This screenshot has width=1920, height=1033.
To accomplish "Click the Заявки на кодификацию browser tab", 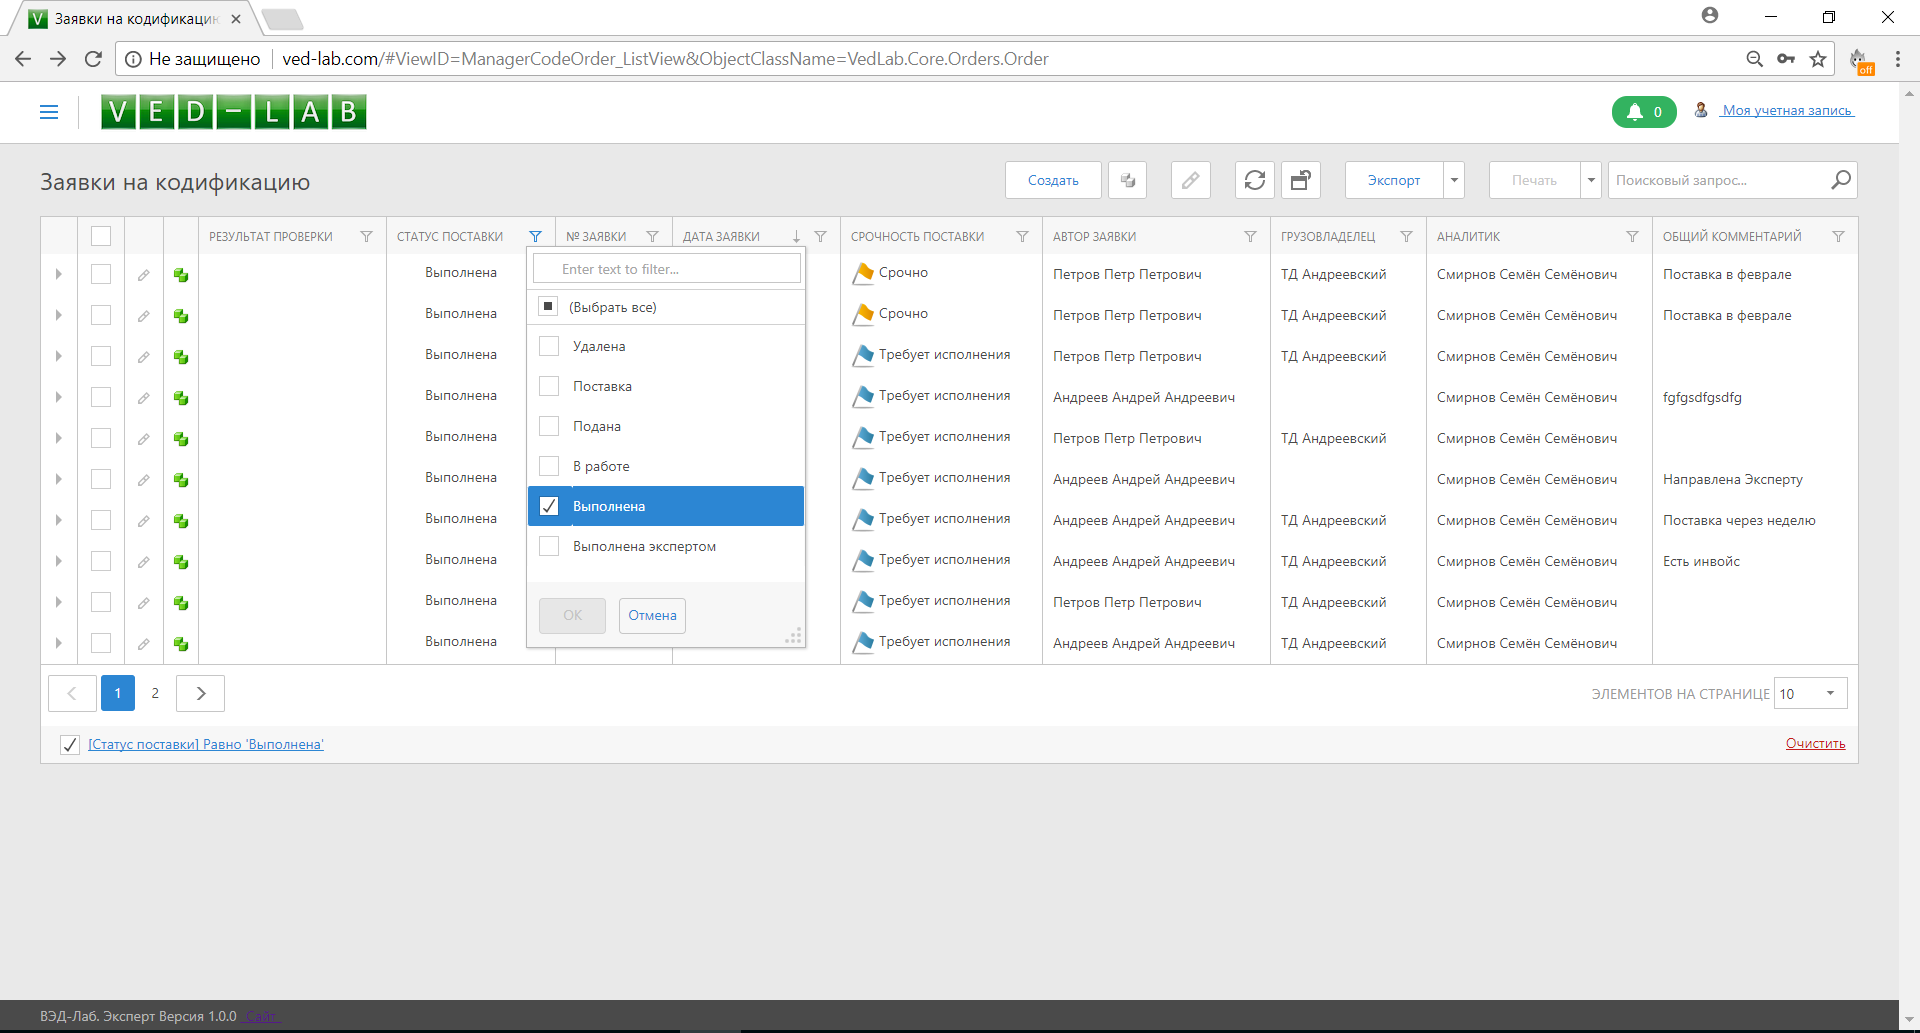I will tap(135, 18).
